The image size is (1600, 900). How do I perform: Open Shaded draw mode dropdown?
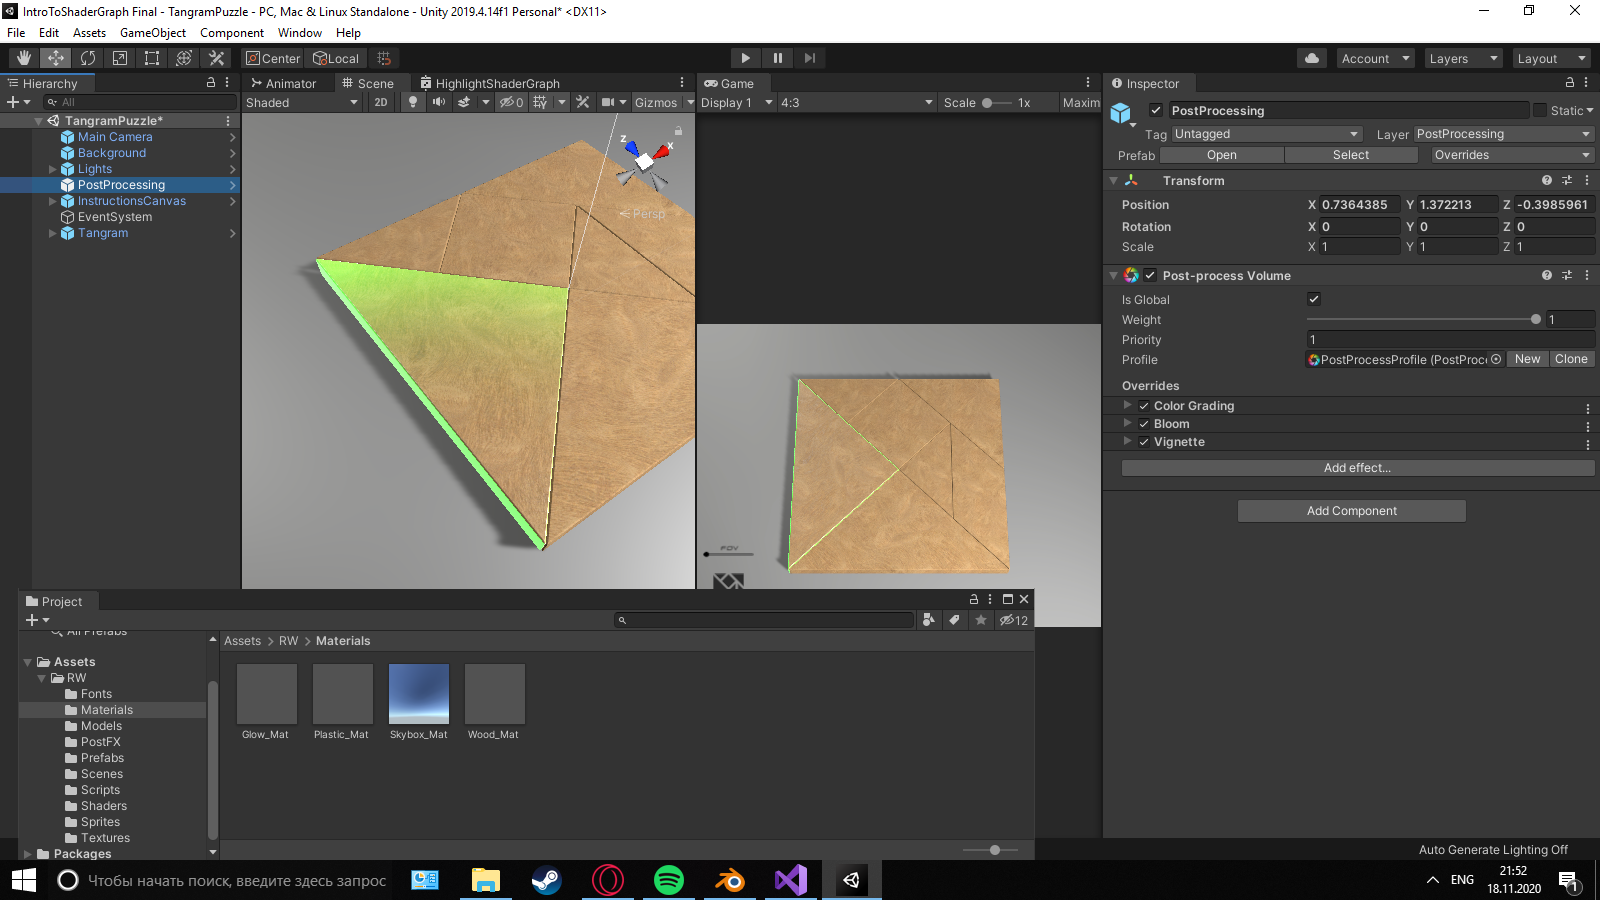pos(302,102)
